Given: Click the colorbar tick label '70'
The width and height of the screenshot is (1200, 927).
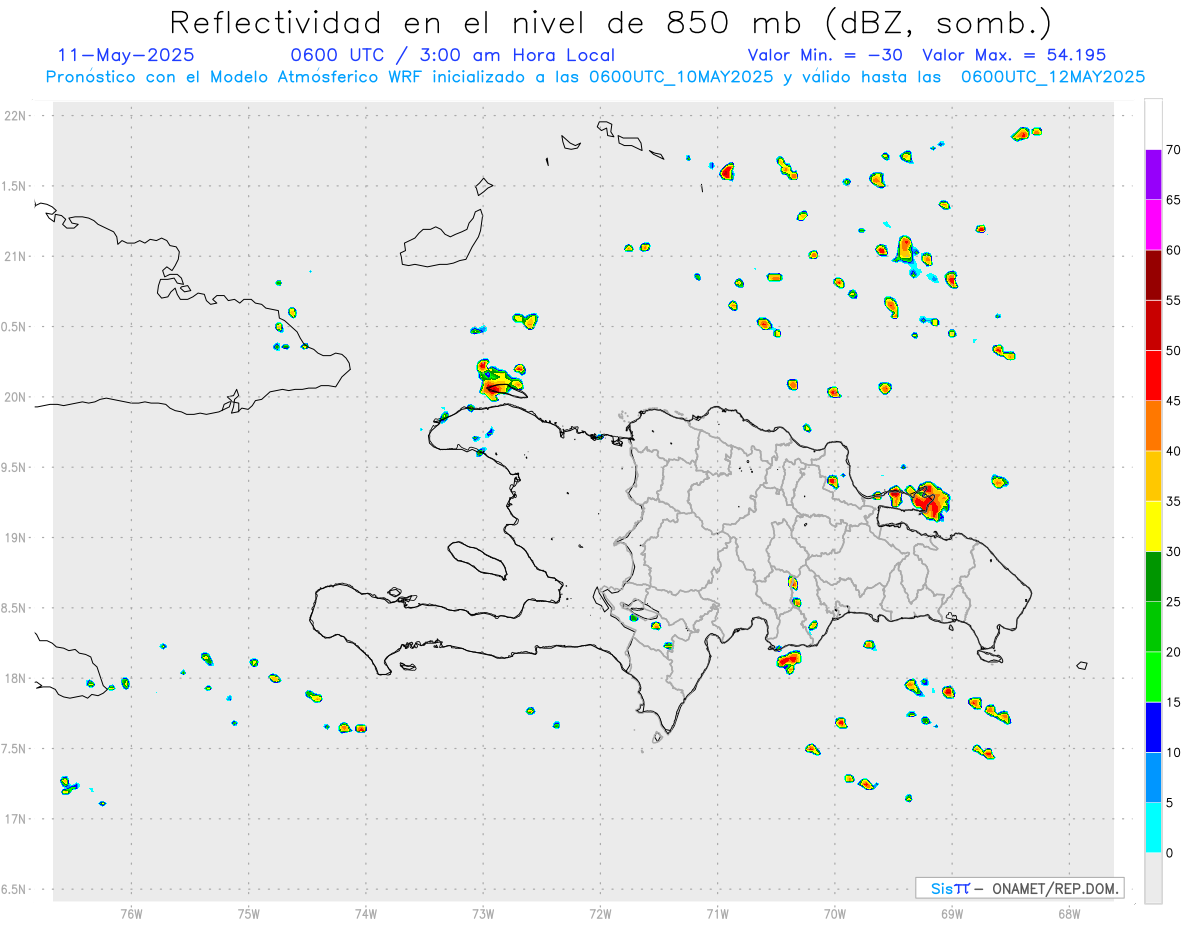Looking at the screenshot, I should click(1173, 150).
